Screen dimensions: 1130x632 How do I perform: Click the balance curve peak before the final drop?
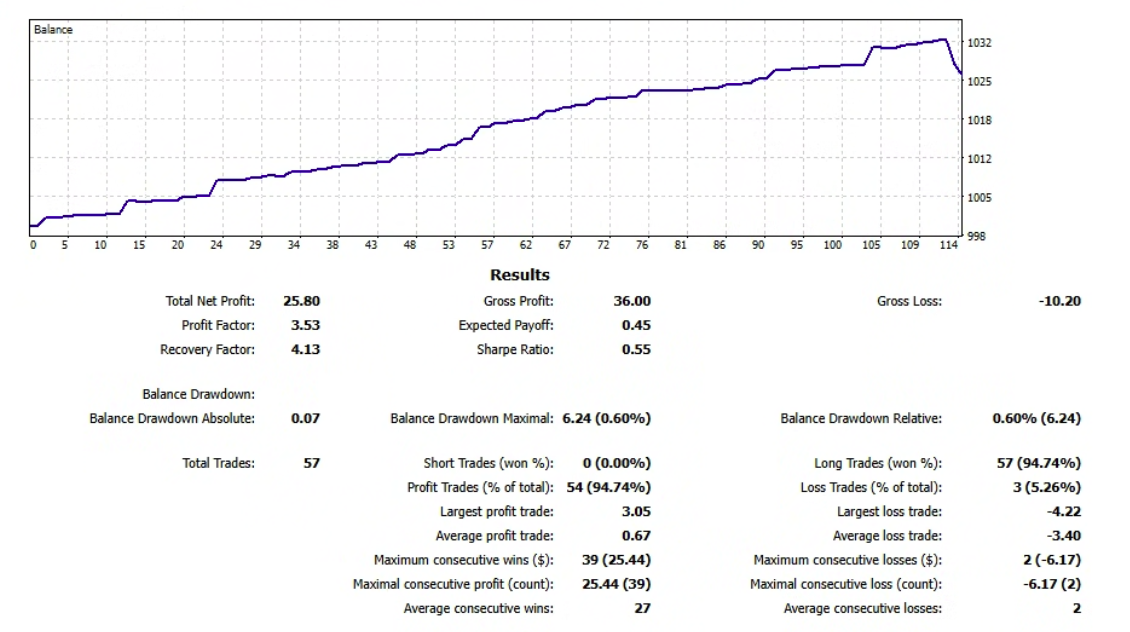[944, 40]
